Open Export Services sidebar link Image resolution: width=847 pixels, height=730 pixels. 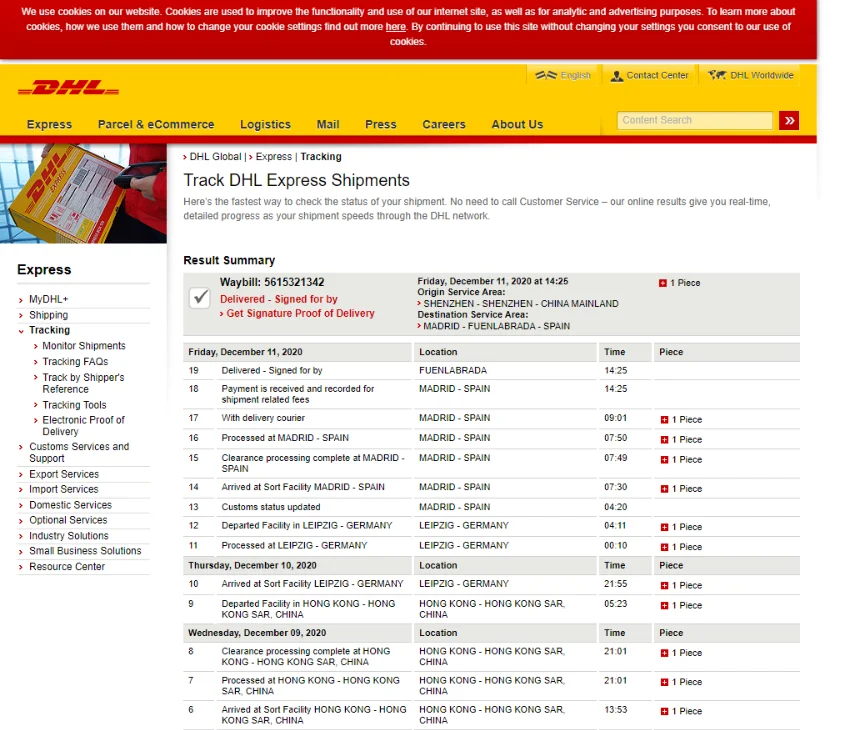coord(64,474)
